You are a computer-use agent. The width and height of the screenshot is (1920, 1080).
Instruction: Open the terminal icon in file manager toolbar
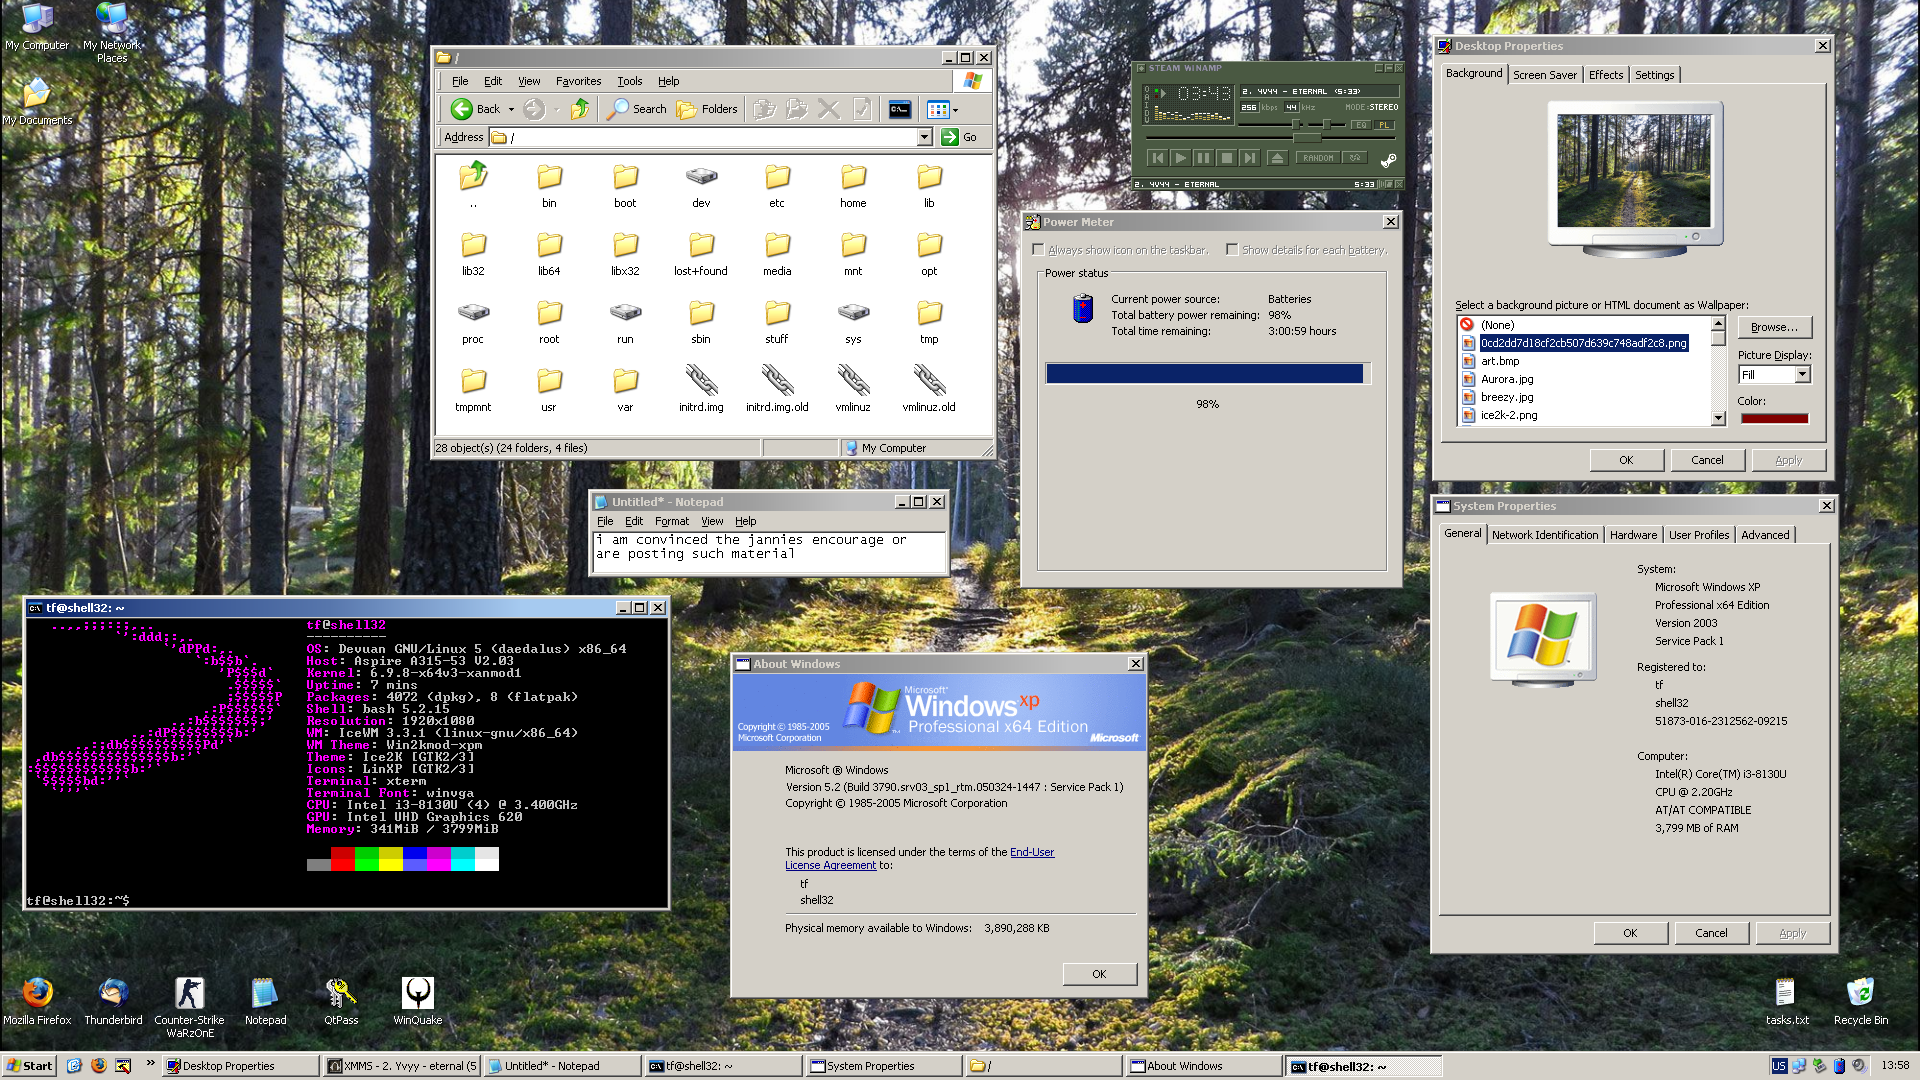point(899,109)
